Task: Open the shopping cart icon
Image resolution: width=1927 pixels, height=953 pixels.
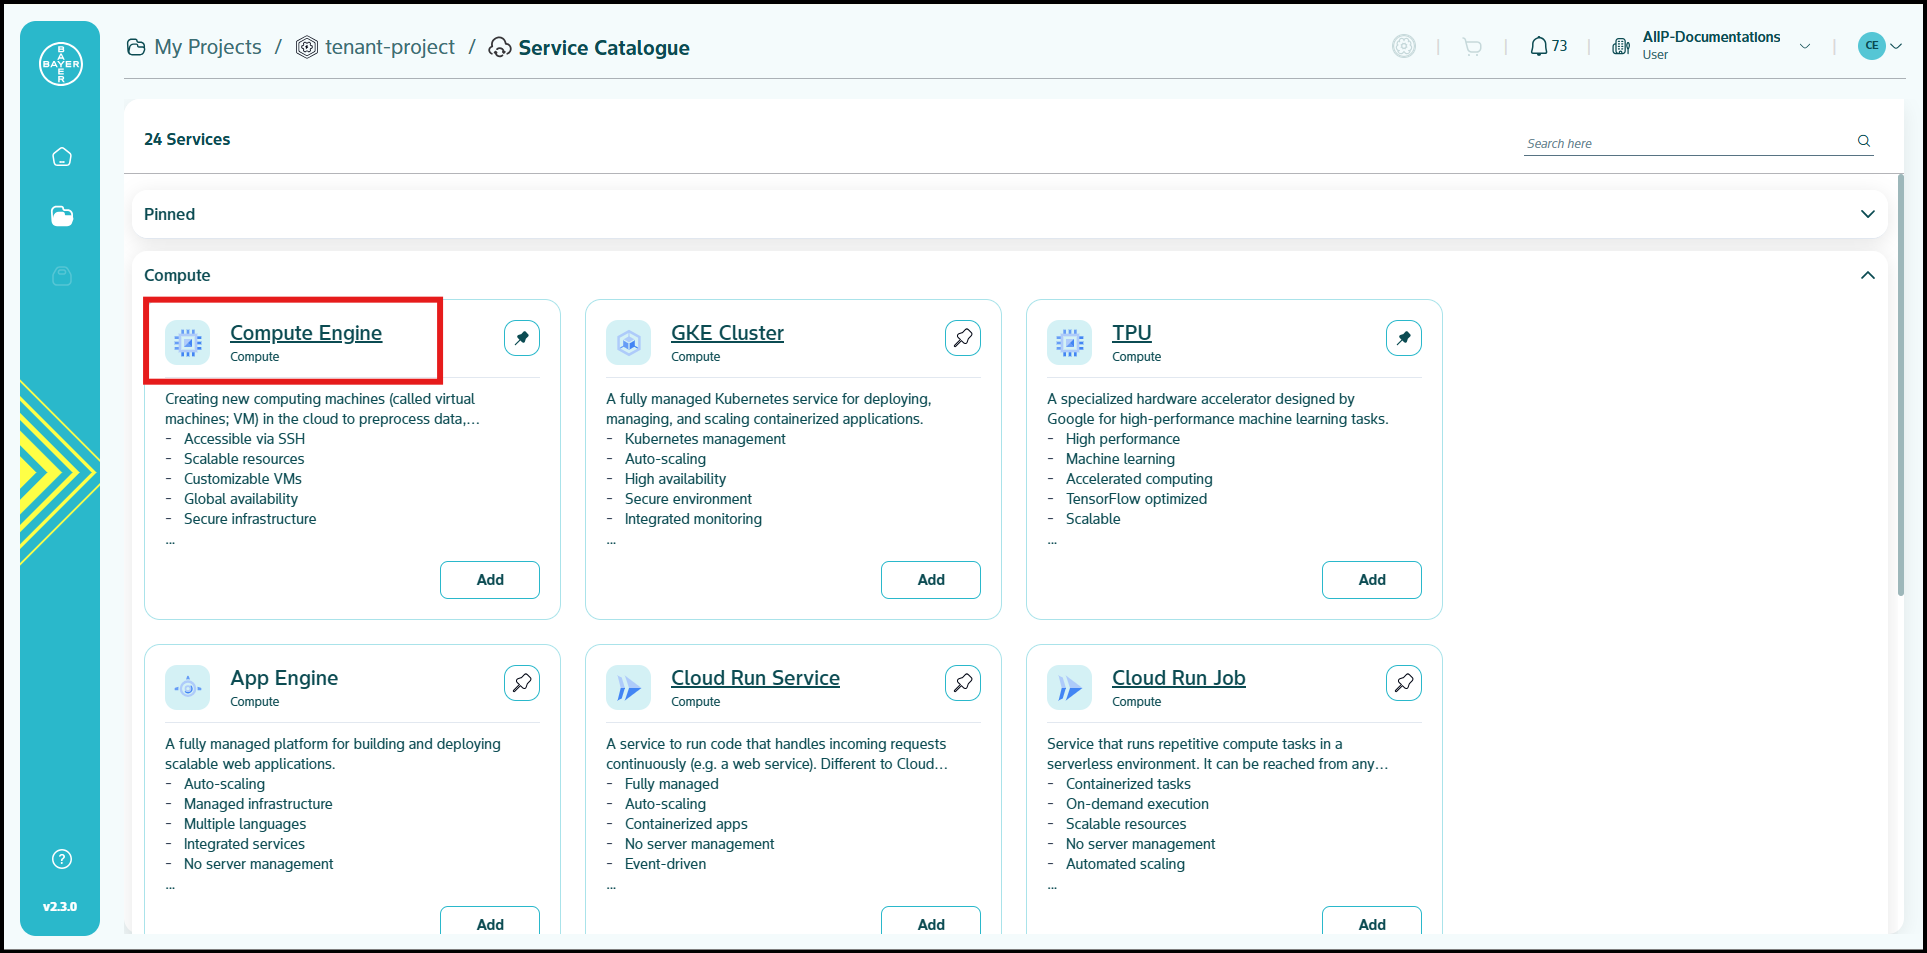Action: (1471, 47)
